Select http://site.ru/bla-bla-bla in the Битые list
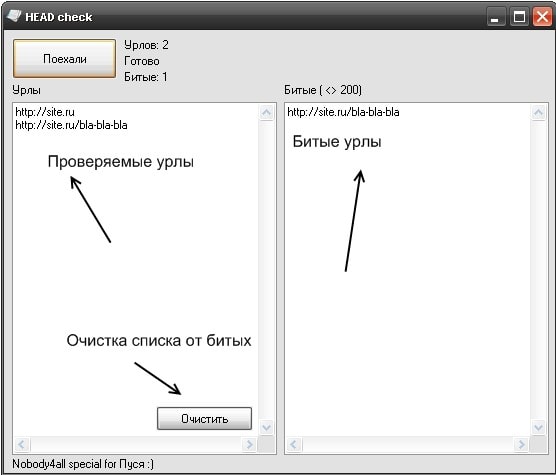556x475 pixels. click(343, 112)
